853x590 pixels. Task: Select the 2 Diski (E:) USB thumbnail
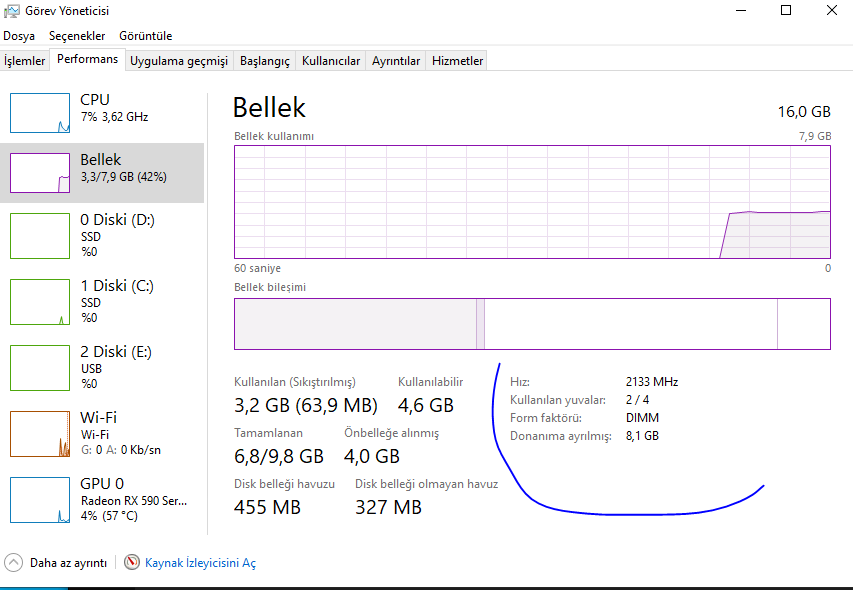40,367
